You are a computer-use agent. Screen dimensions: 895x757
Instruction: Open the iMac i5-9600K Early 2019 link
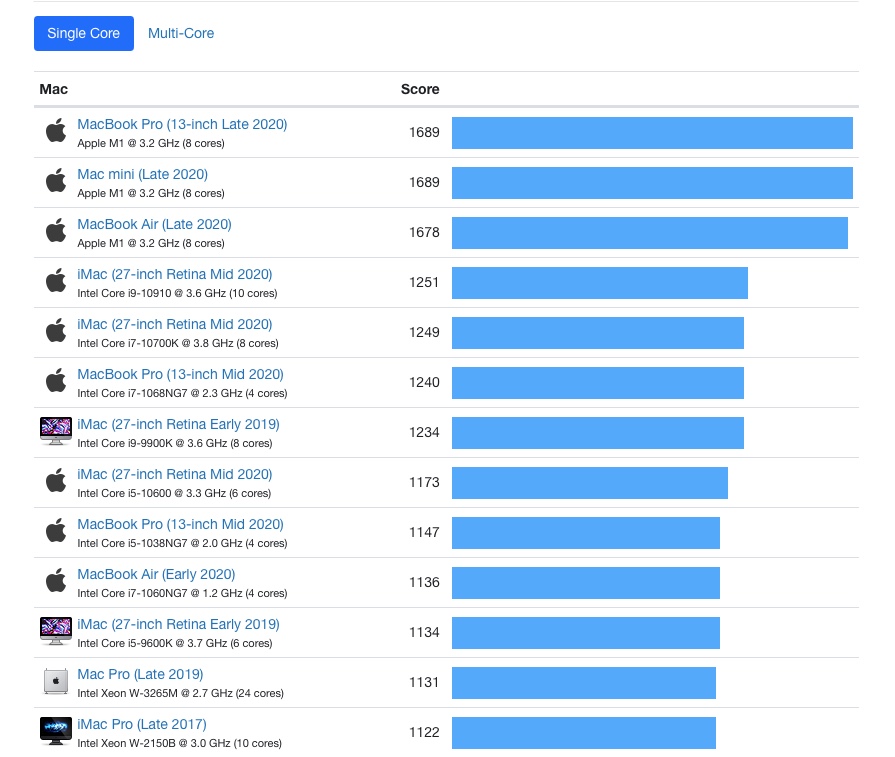point(178,624)
